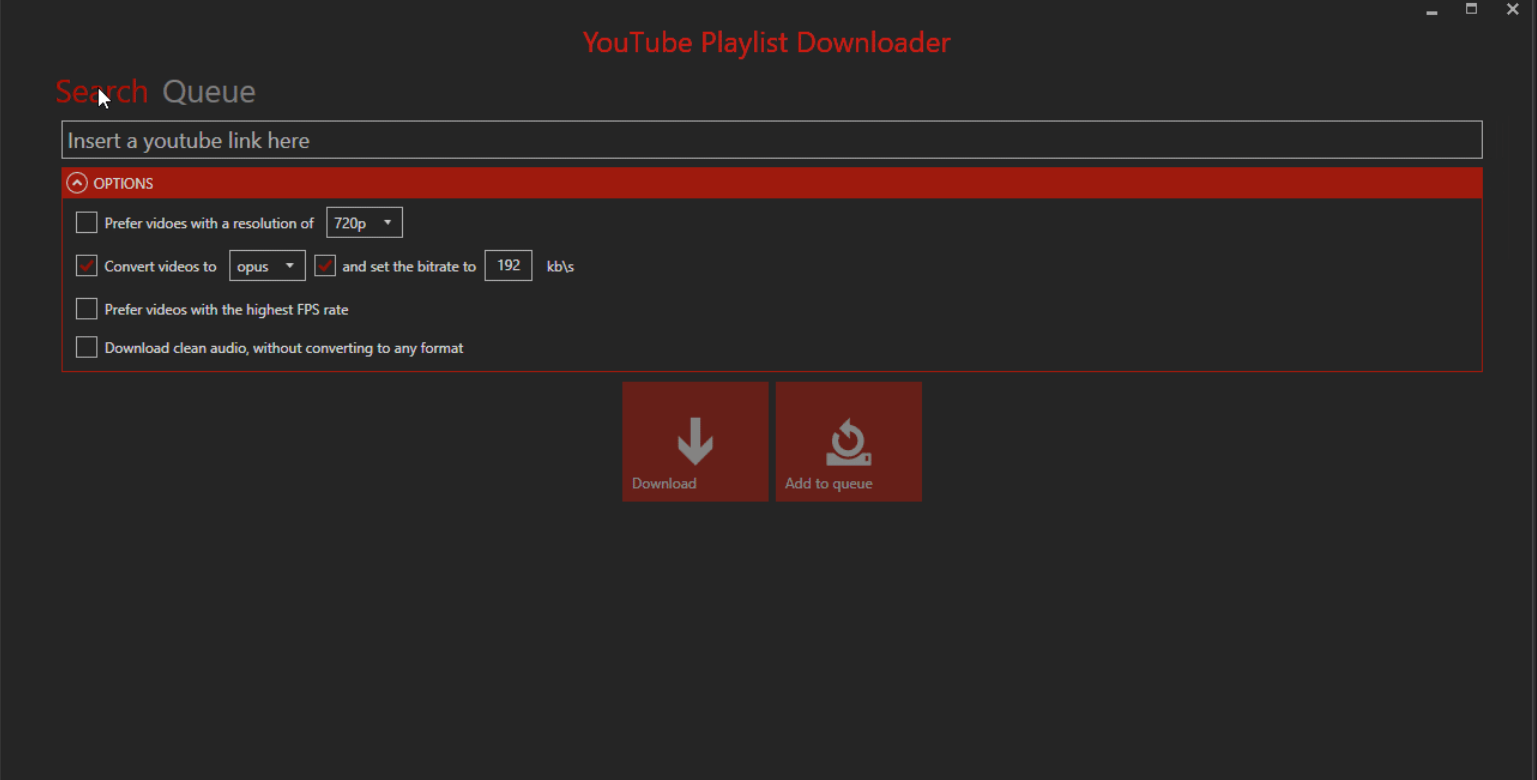This screenshot has height=780, width=1537.
Task: Open the Queue tab
Action: [209, 92]
